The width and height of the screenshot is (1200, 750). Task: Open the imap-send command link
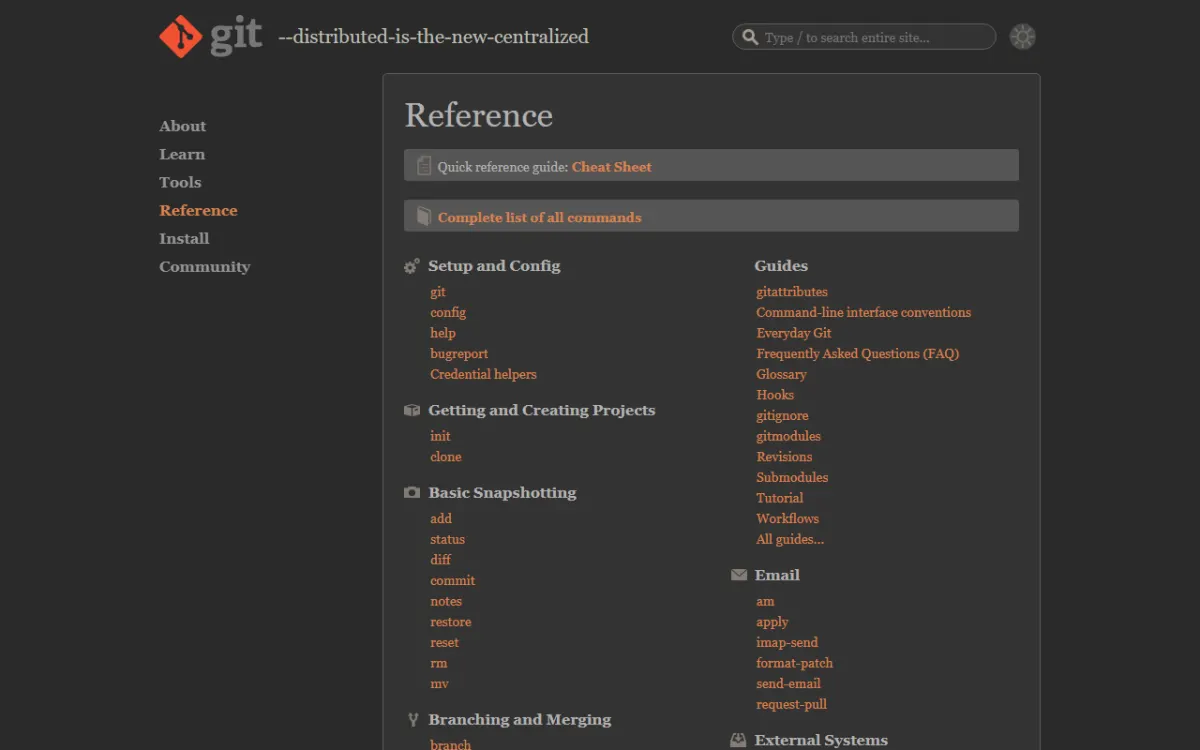tap(787, 642)
